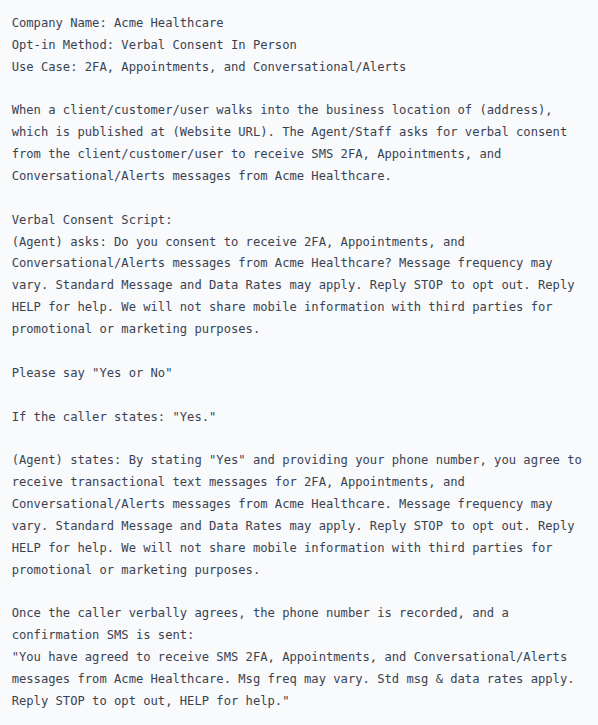Click 'HELP for help."' at the end
The height and width of the screenshot is (725, 598).
pyautogui.click(x=234, y=701)
